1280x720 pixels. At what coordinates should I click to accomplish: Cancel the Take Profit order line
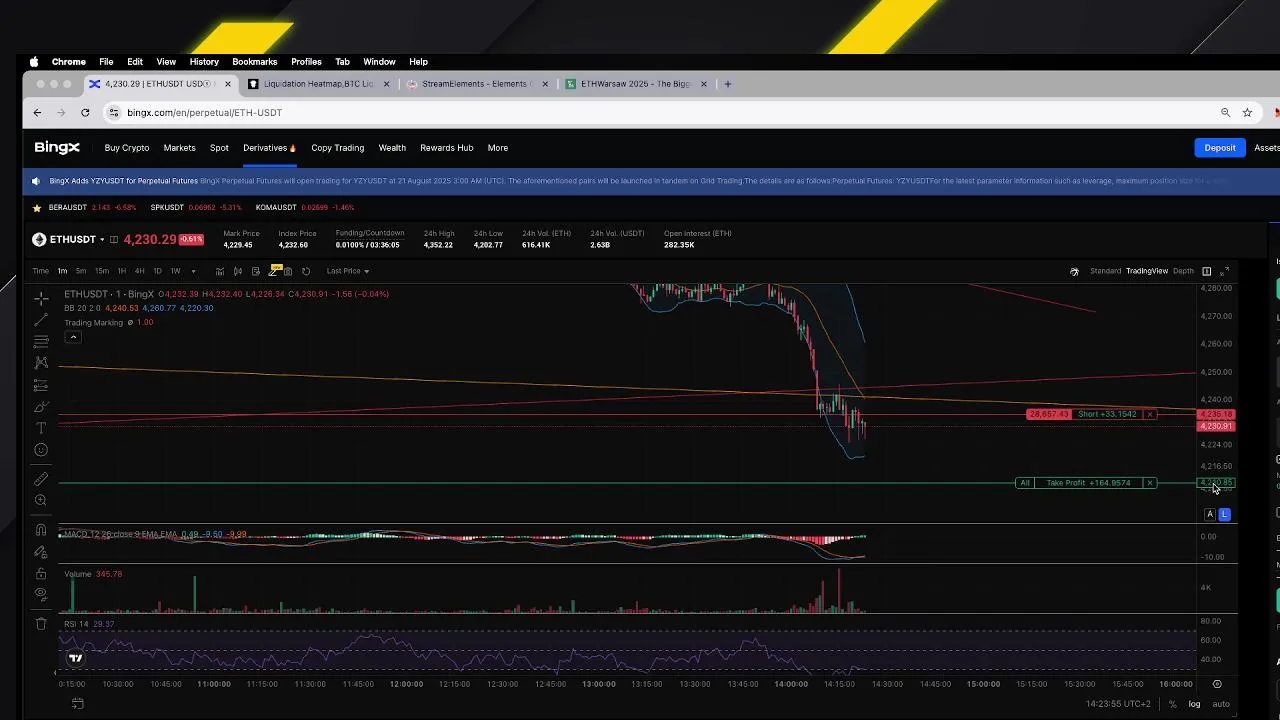[x=1150, y=483]
